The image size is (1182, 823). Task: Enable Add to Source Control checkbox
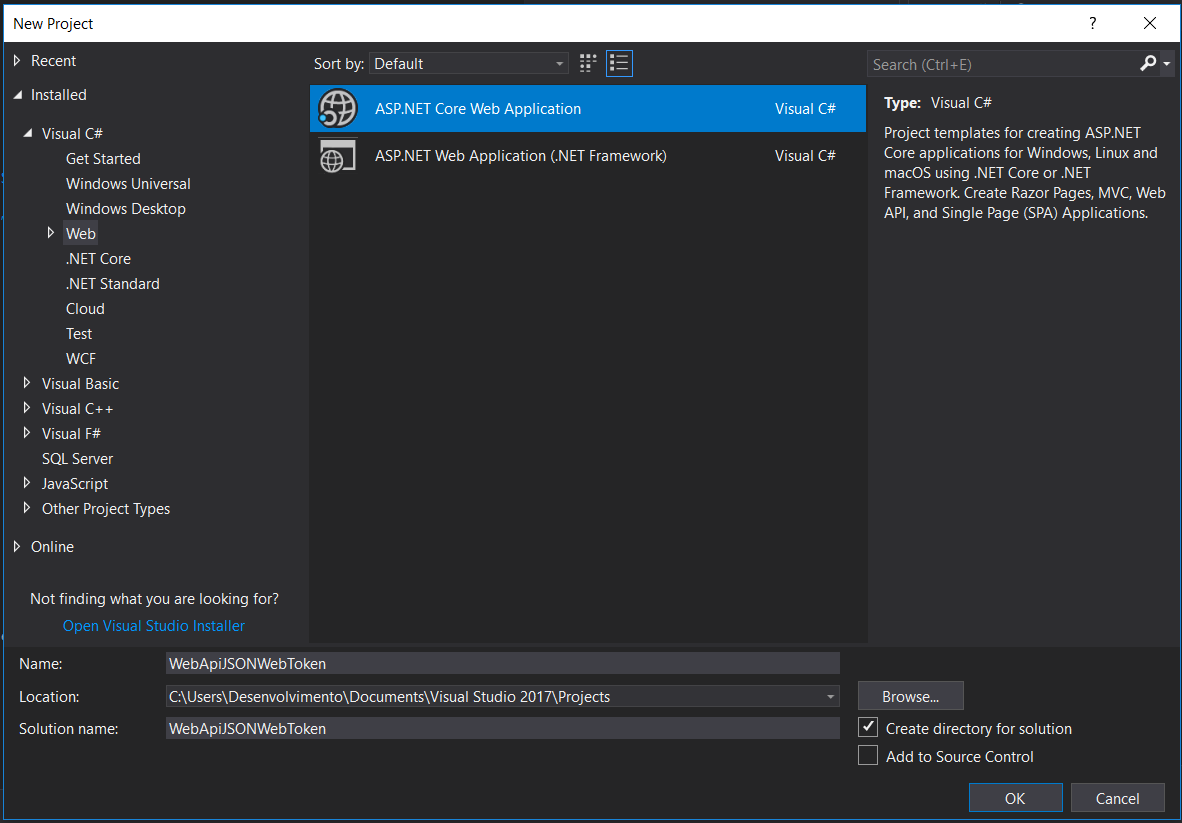[868, 756]
